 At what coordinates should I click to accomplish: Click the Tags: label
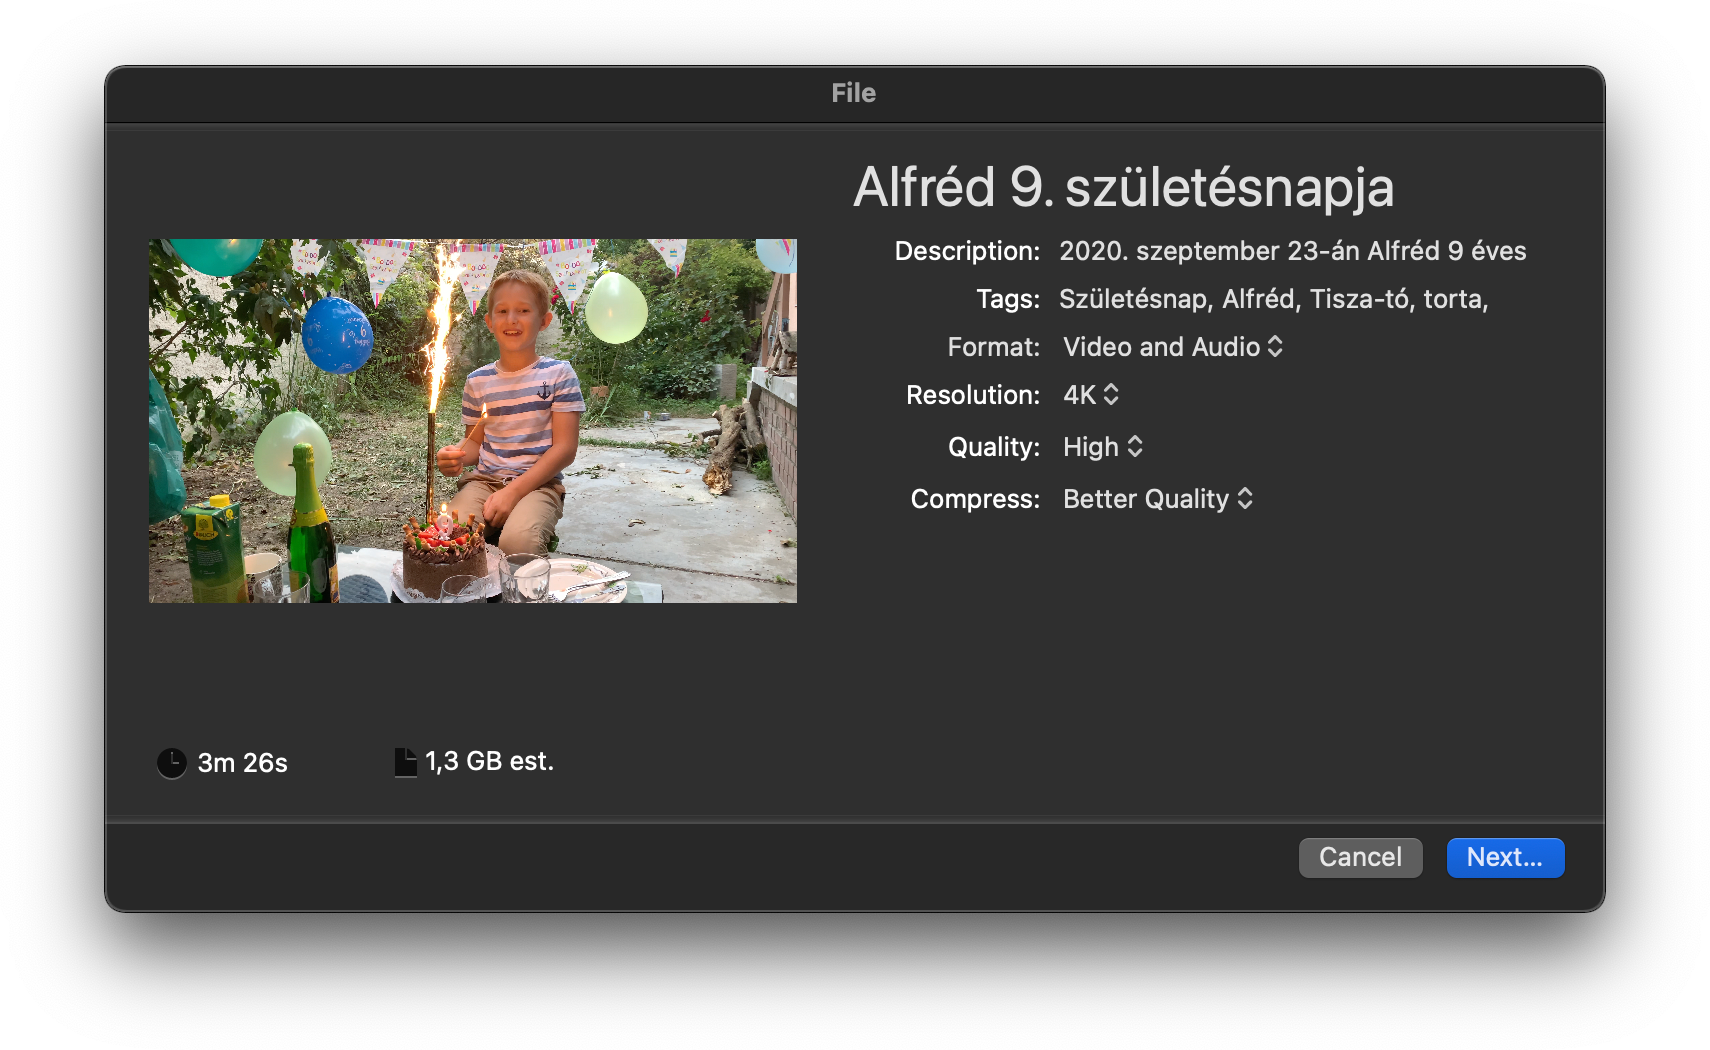1008,299
